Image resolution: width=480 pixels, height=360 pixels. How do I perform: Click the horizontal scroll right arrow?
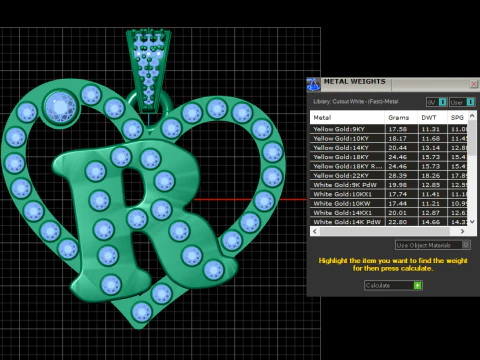click(463, 231)
